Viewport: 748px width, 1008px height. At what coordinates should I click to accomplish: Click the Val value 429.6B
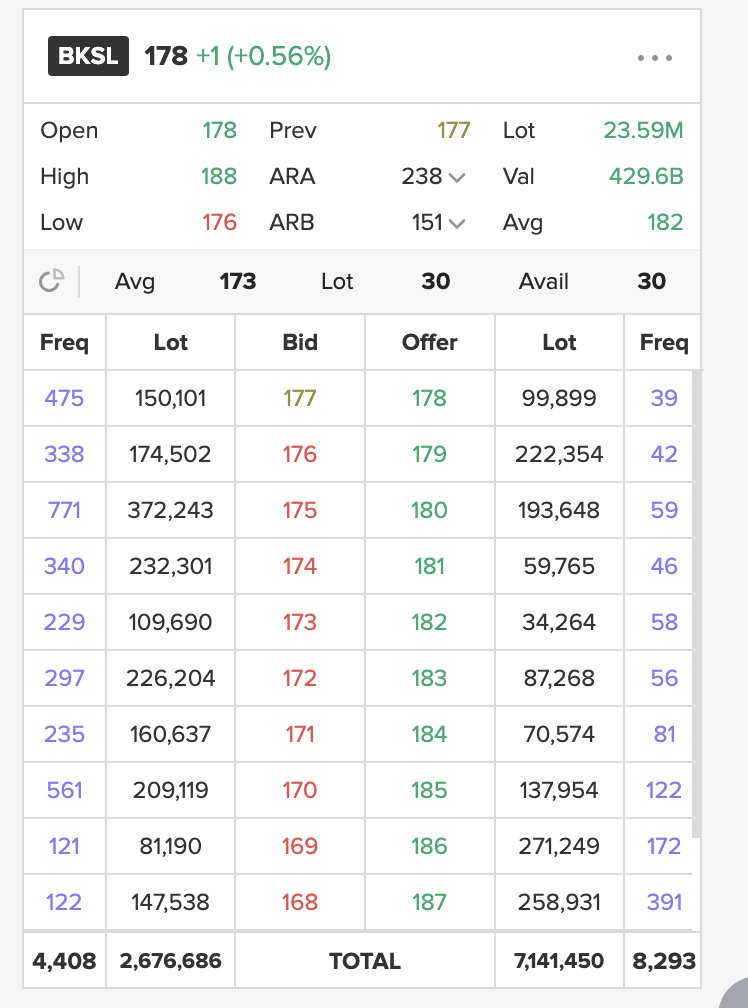(646, 176)
